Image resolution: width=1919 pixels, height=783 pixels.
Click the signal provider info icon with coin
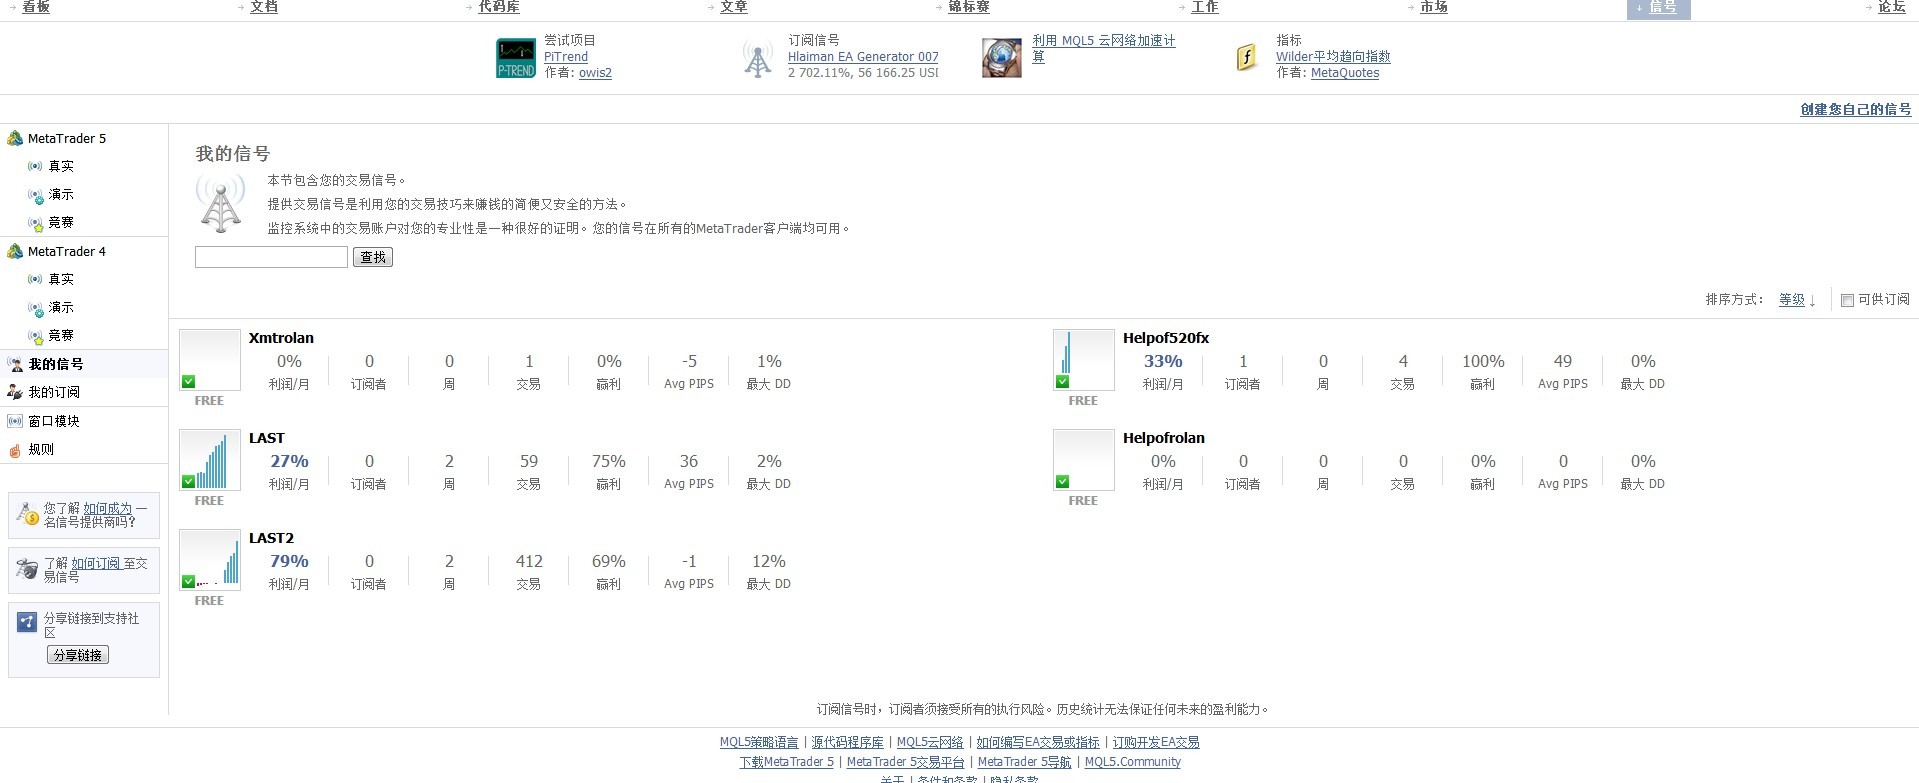[28, 515]
